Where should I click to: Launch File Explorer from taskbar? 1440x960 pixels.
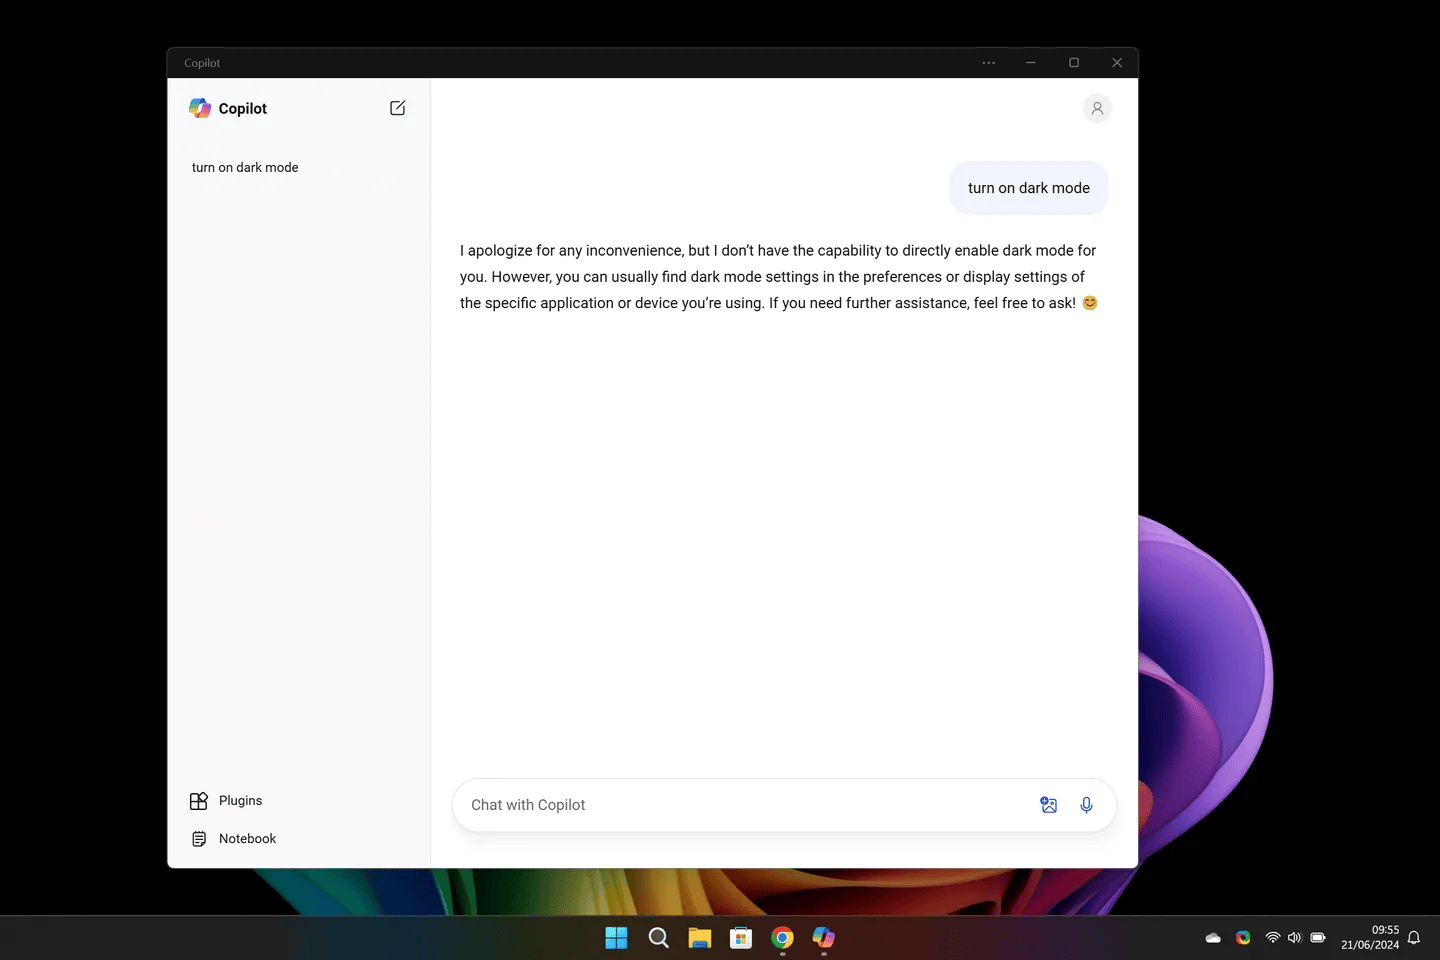(x=699, y=938)
